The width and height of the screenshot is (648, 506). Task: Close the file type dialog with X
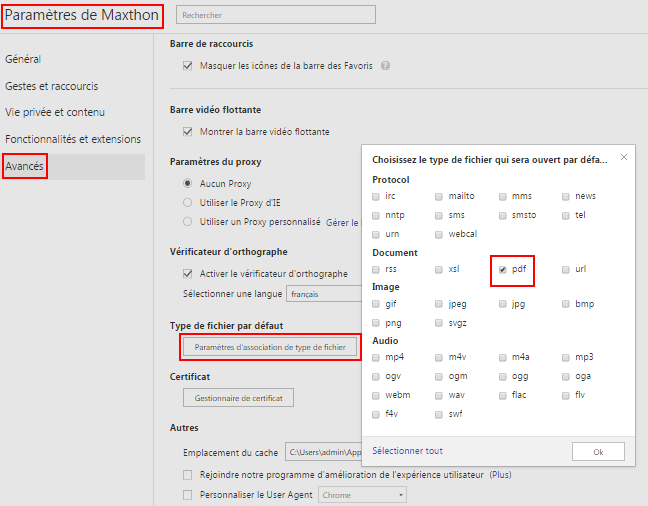624,157
